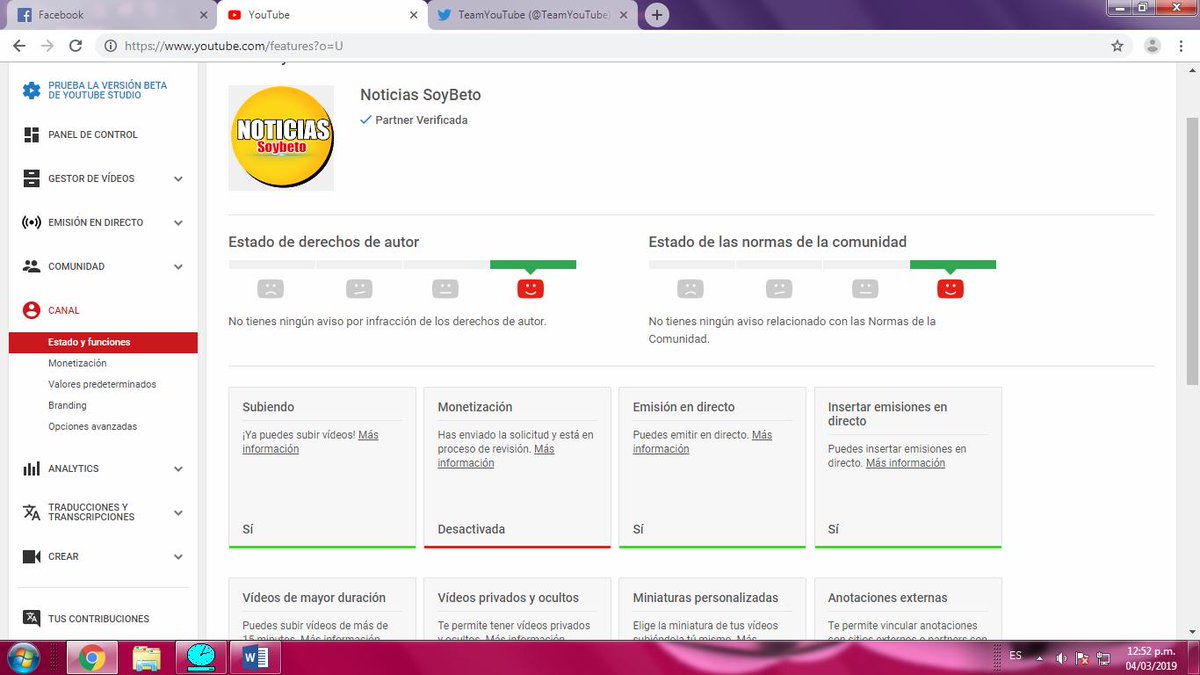Click the browser back arrow

tap(19, 46)
